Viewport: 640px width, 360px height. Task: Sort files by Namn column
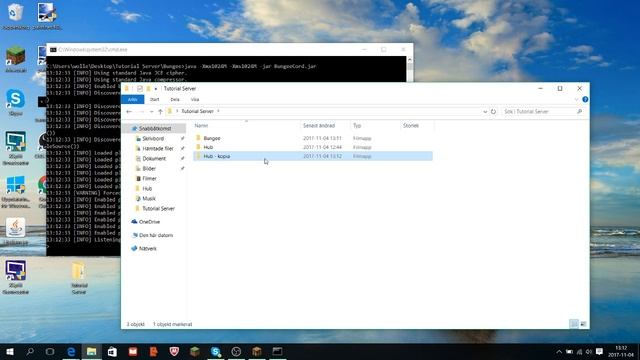246,126
